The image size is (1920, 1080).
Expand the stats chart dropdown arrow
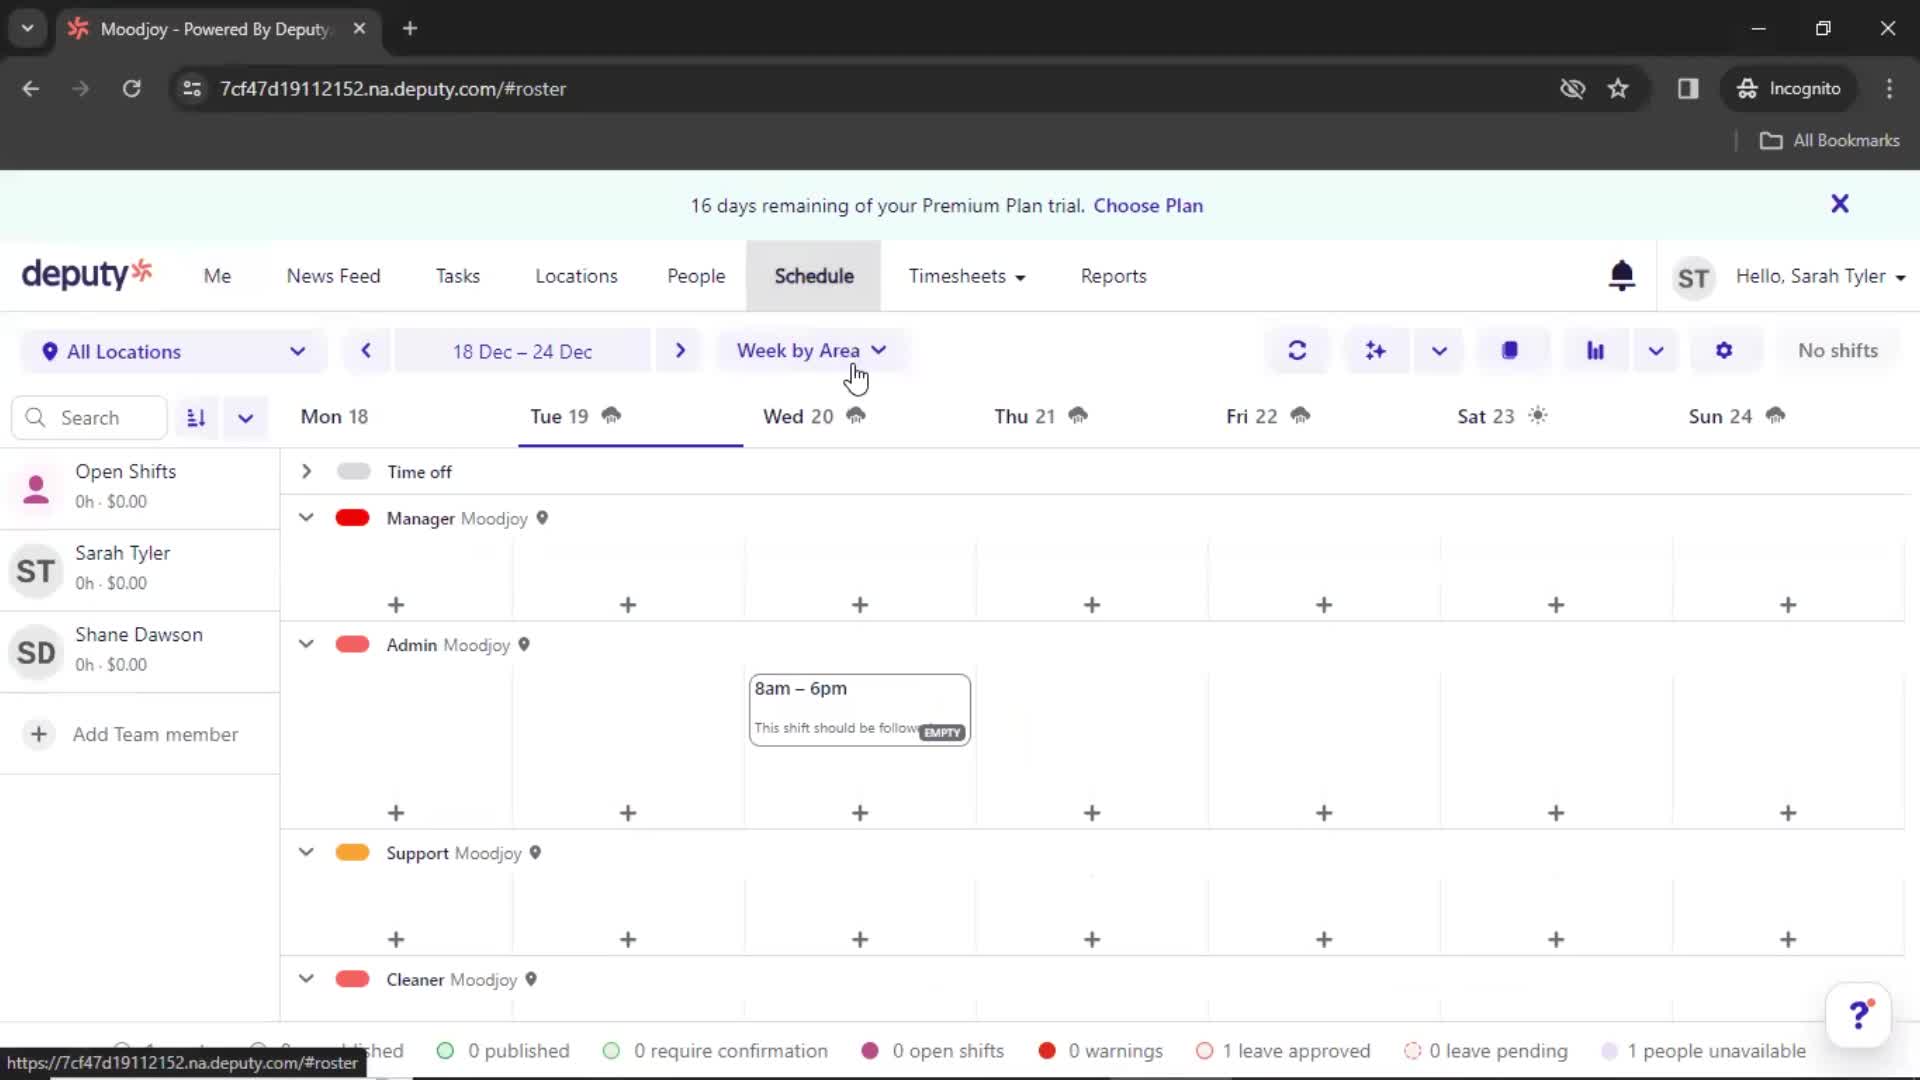[x=1656, y=351]
